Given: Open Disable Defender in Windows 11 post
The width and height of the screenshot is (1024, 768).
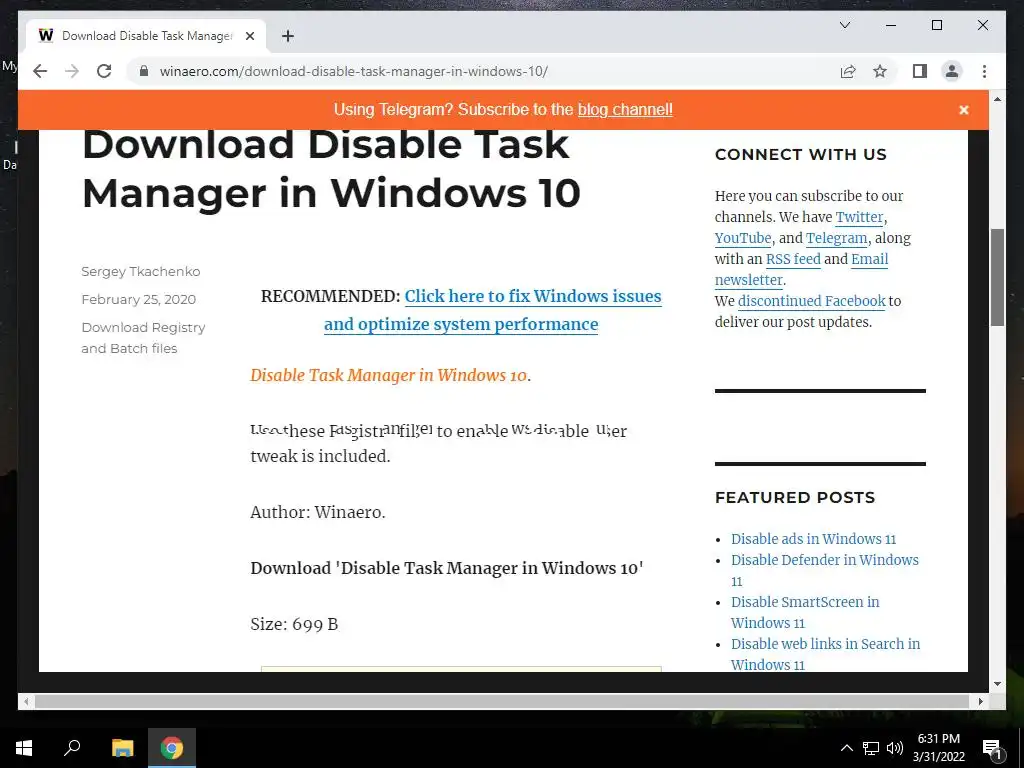Looking at the screenshot, I should pyautogui.click(x=824, y=570).
